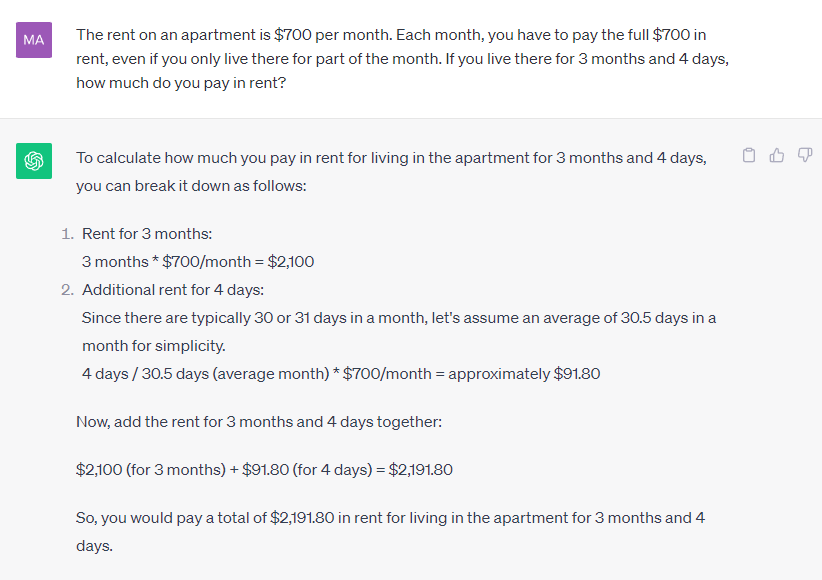Click 'month for simplicity.' text line
Screen dimensions: 822x580
pos(154,346)
